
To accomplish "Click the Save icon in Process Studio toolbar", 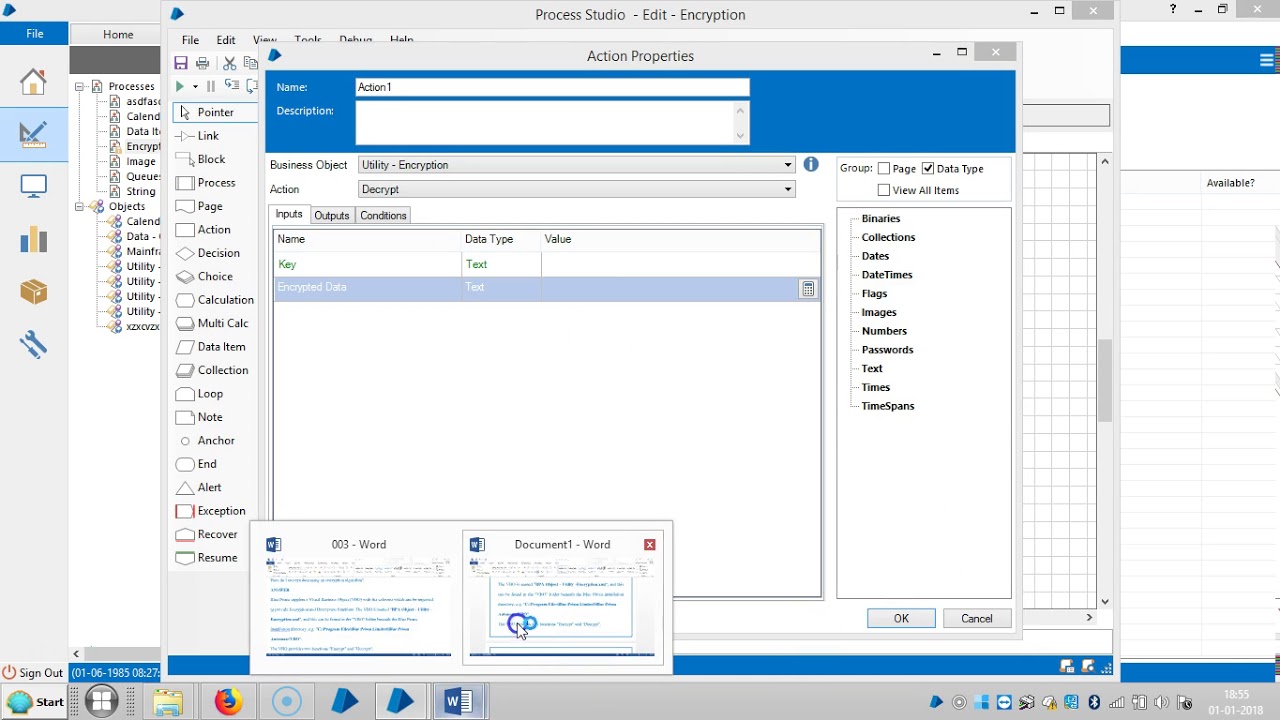I will coord(181,63).
